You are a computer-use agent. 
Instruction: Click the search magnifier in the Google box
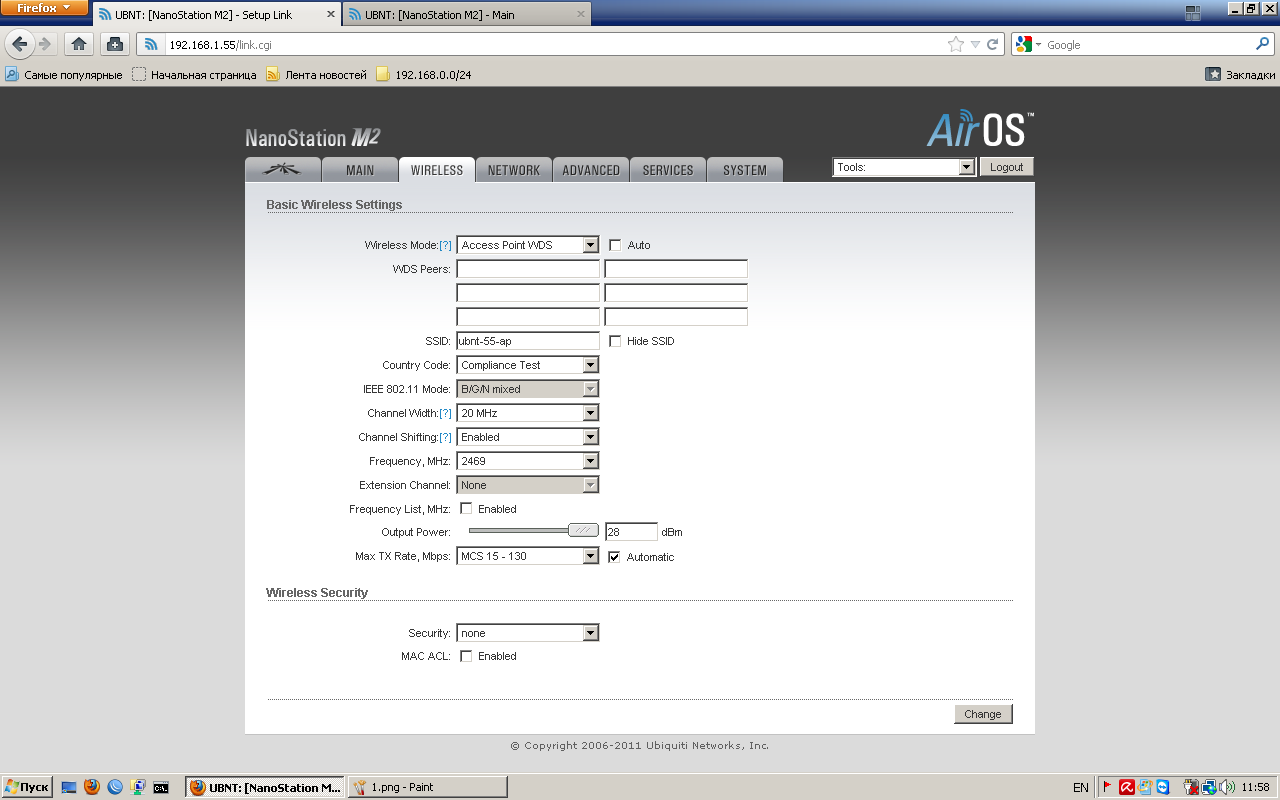click(x=1262, y=44)
